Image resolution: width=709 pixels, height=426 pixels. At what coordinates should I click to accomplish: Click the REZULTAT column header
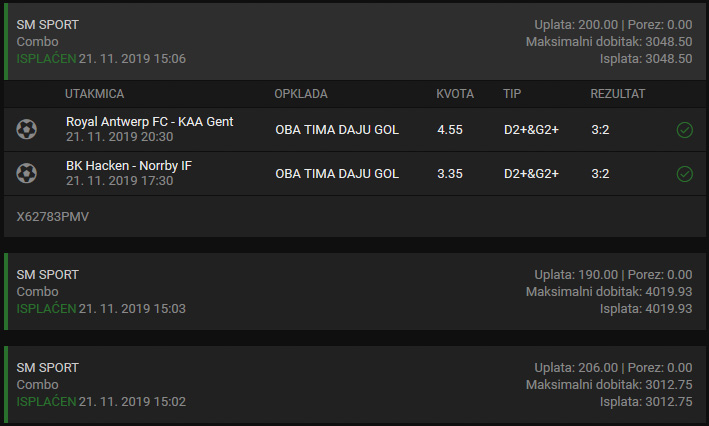(618, 94)
